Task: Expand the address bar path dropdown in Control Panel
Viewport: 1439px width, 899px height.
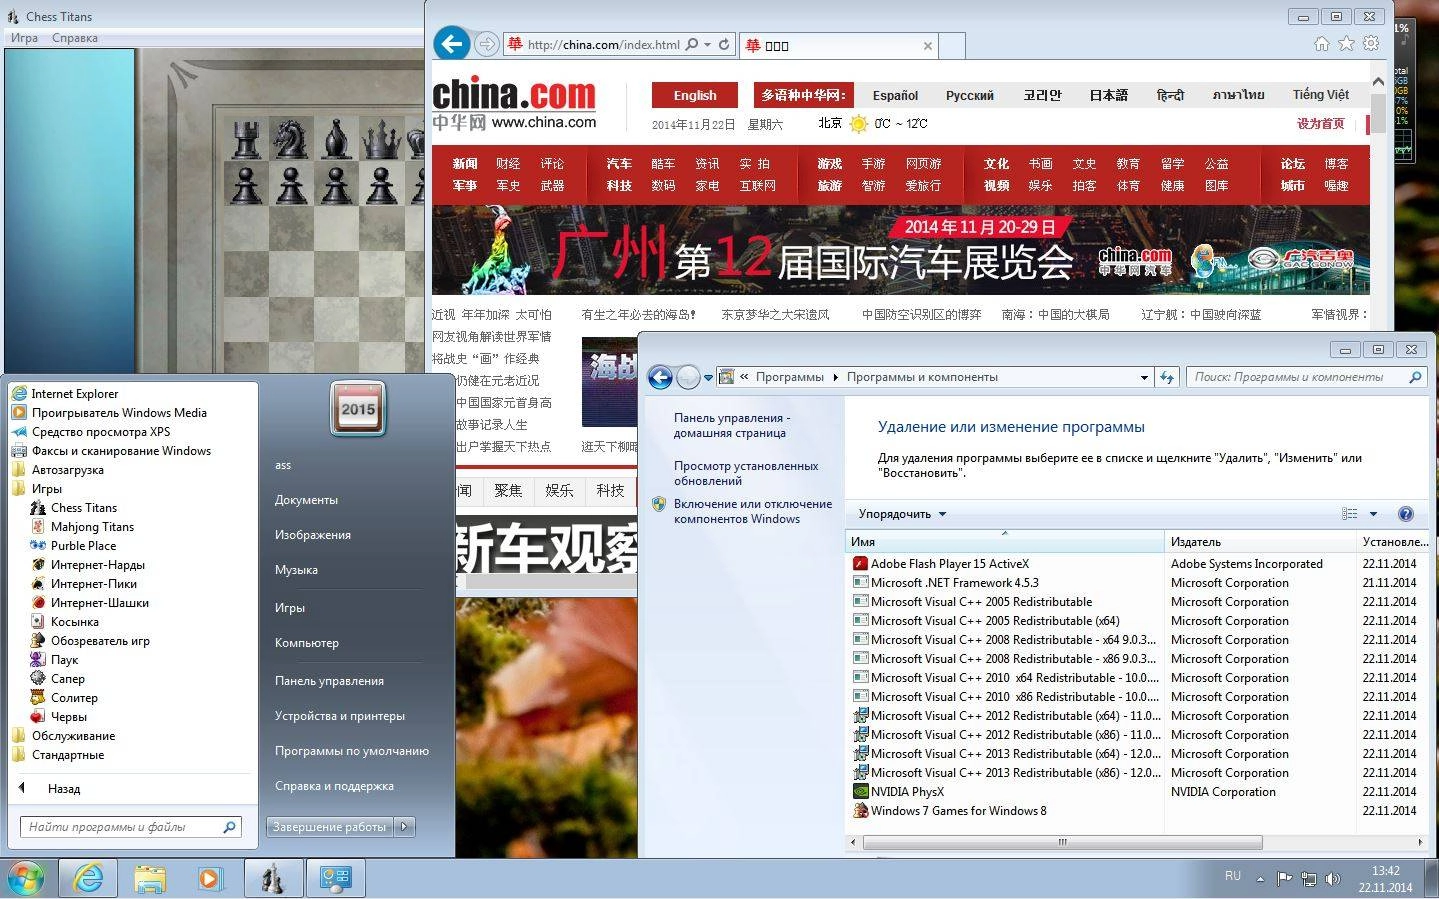Action: pos(1144,378)
